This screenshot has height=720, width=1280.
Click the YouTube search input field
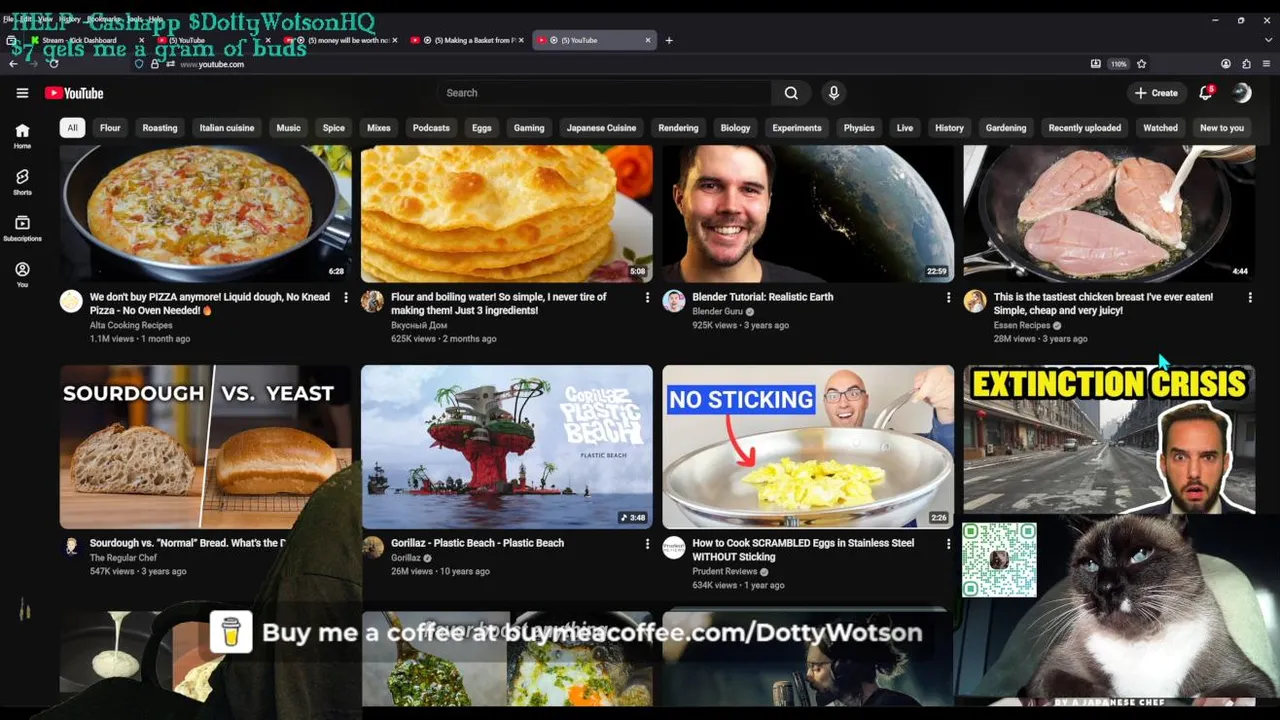point(604,93)
